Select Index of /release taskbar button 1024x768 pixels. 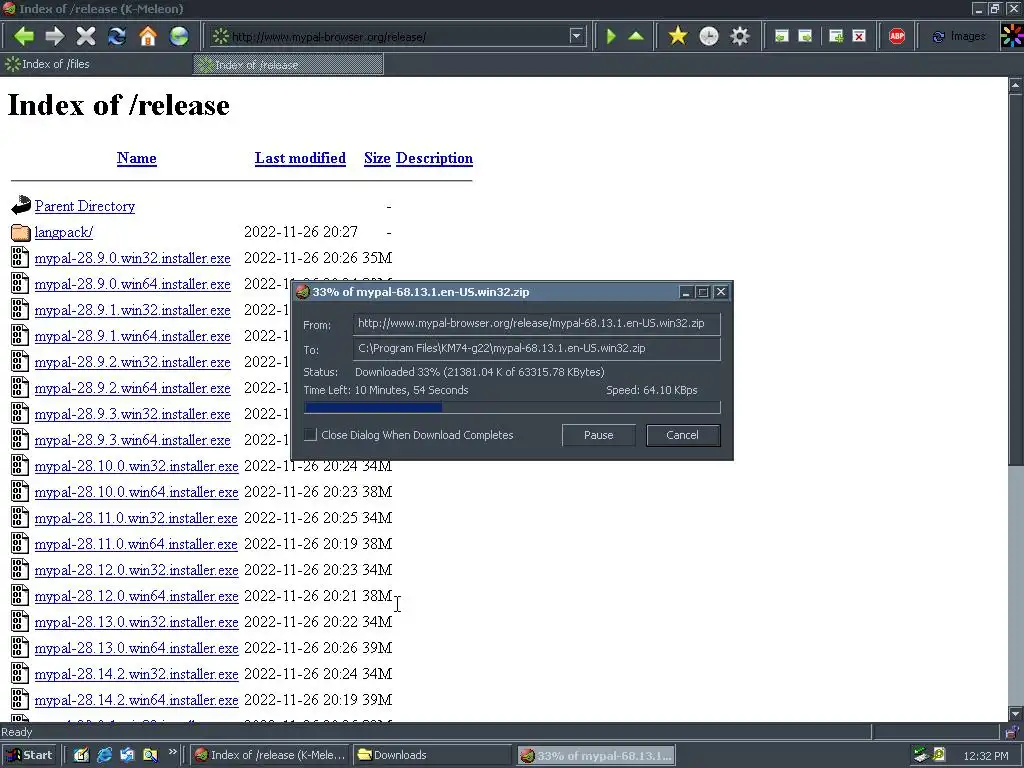tap(272, 755)
